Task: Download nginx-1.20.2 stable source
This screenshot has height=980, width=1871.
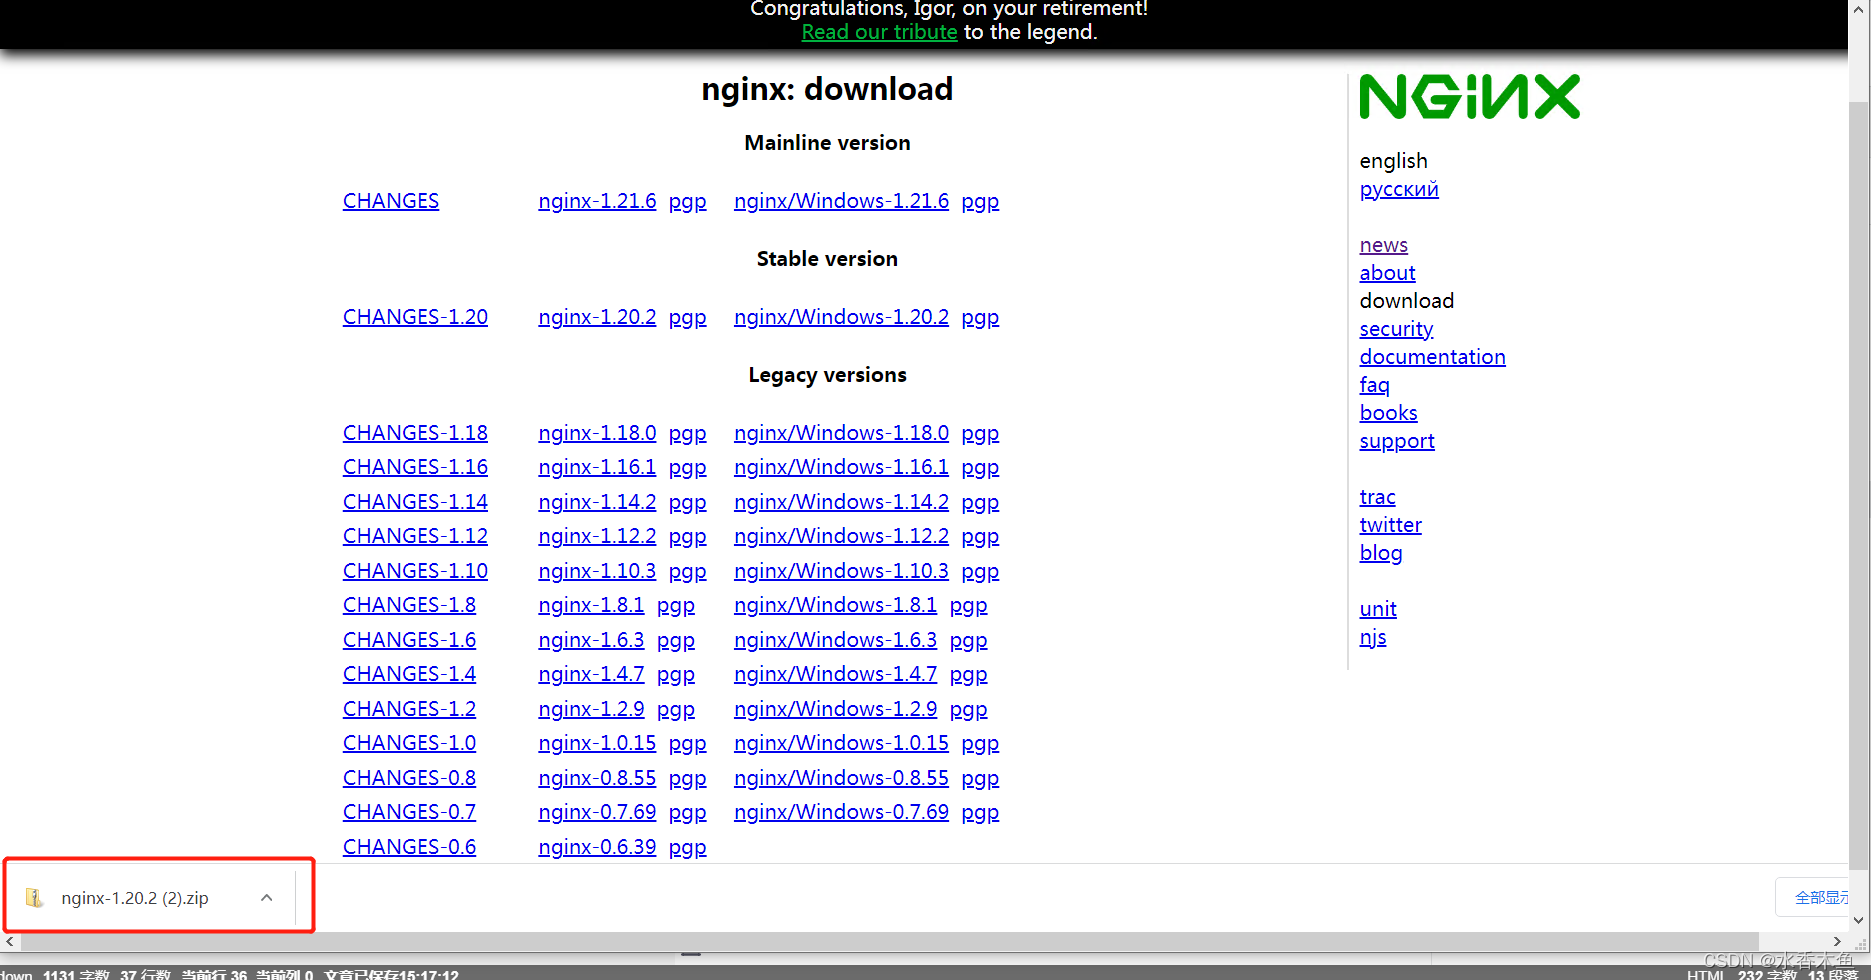Action: [597, 317]
